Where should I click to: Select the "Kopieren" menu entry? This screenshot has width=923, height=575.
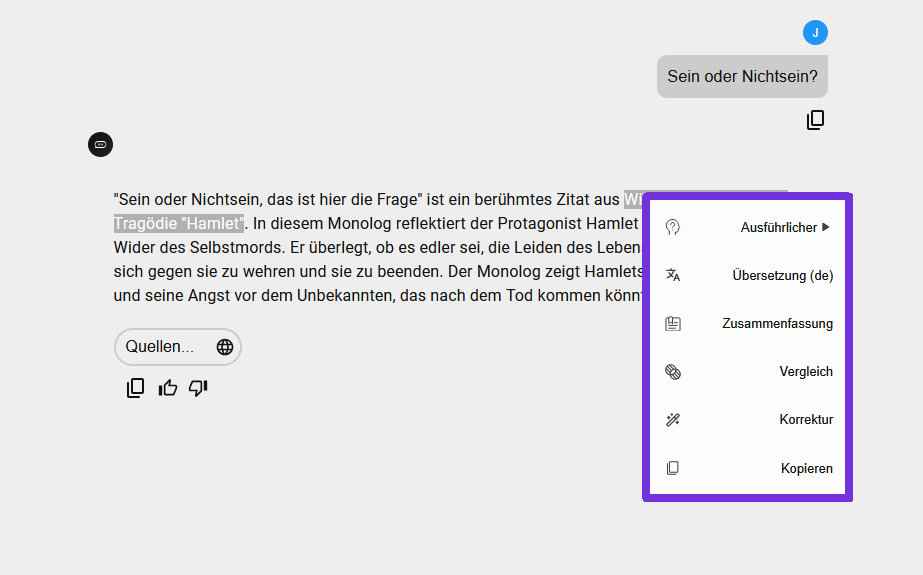806,468
